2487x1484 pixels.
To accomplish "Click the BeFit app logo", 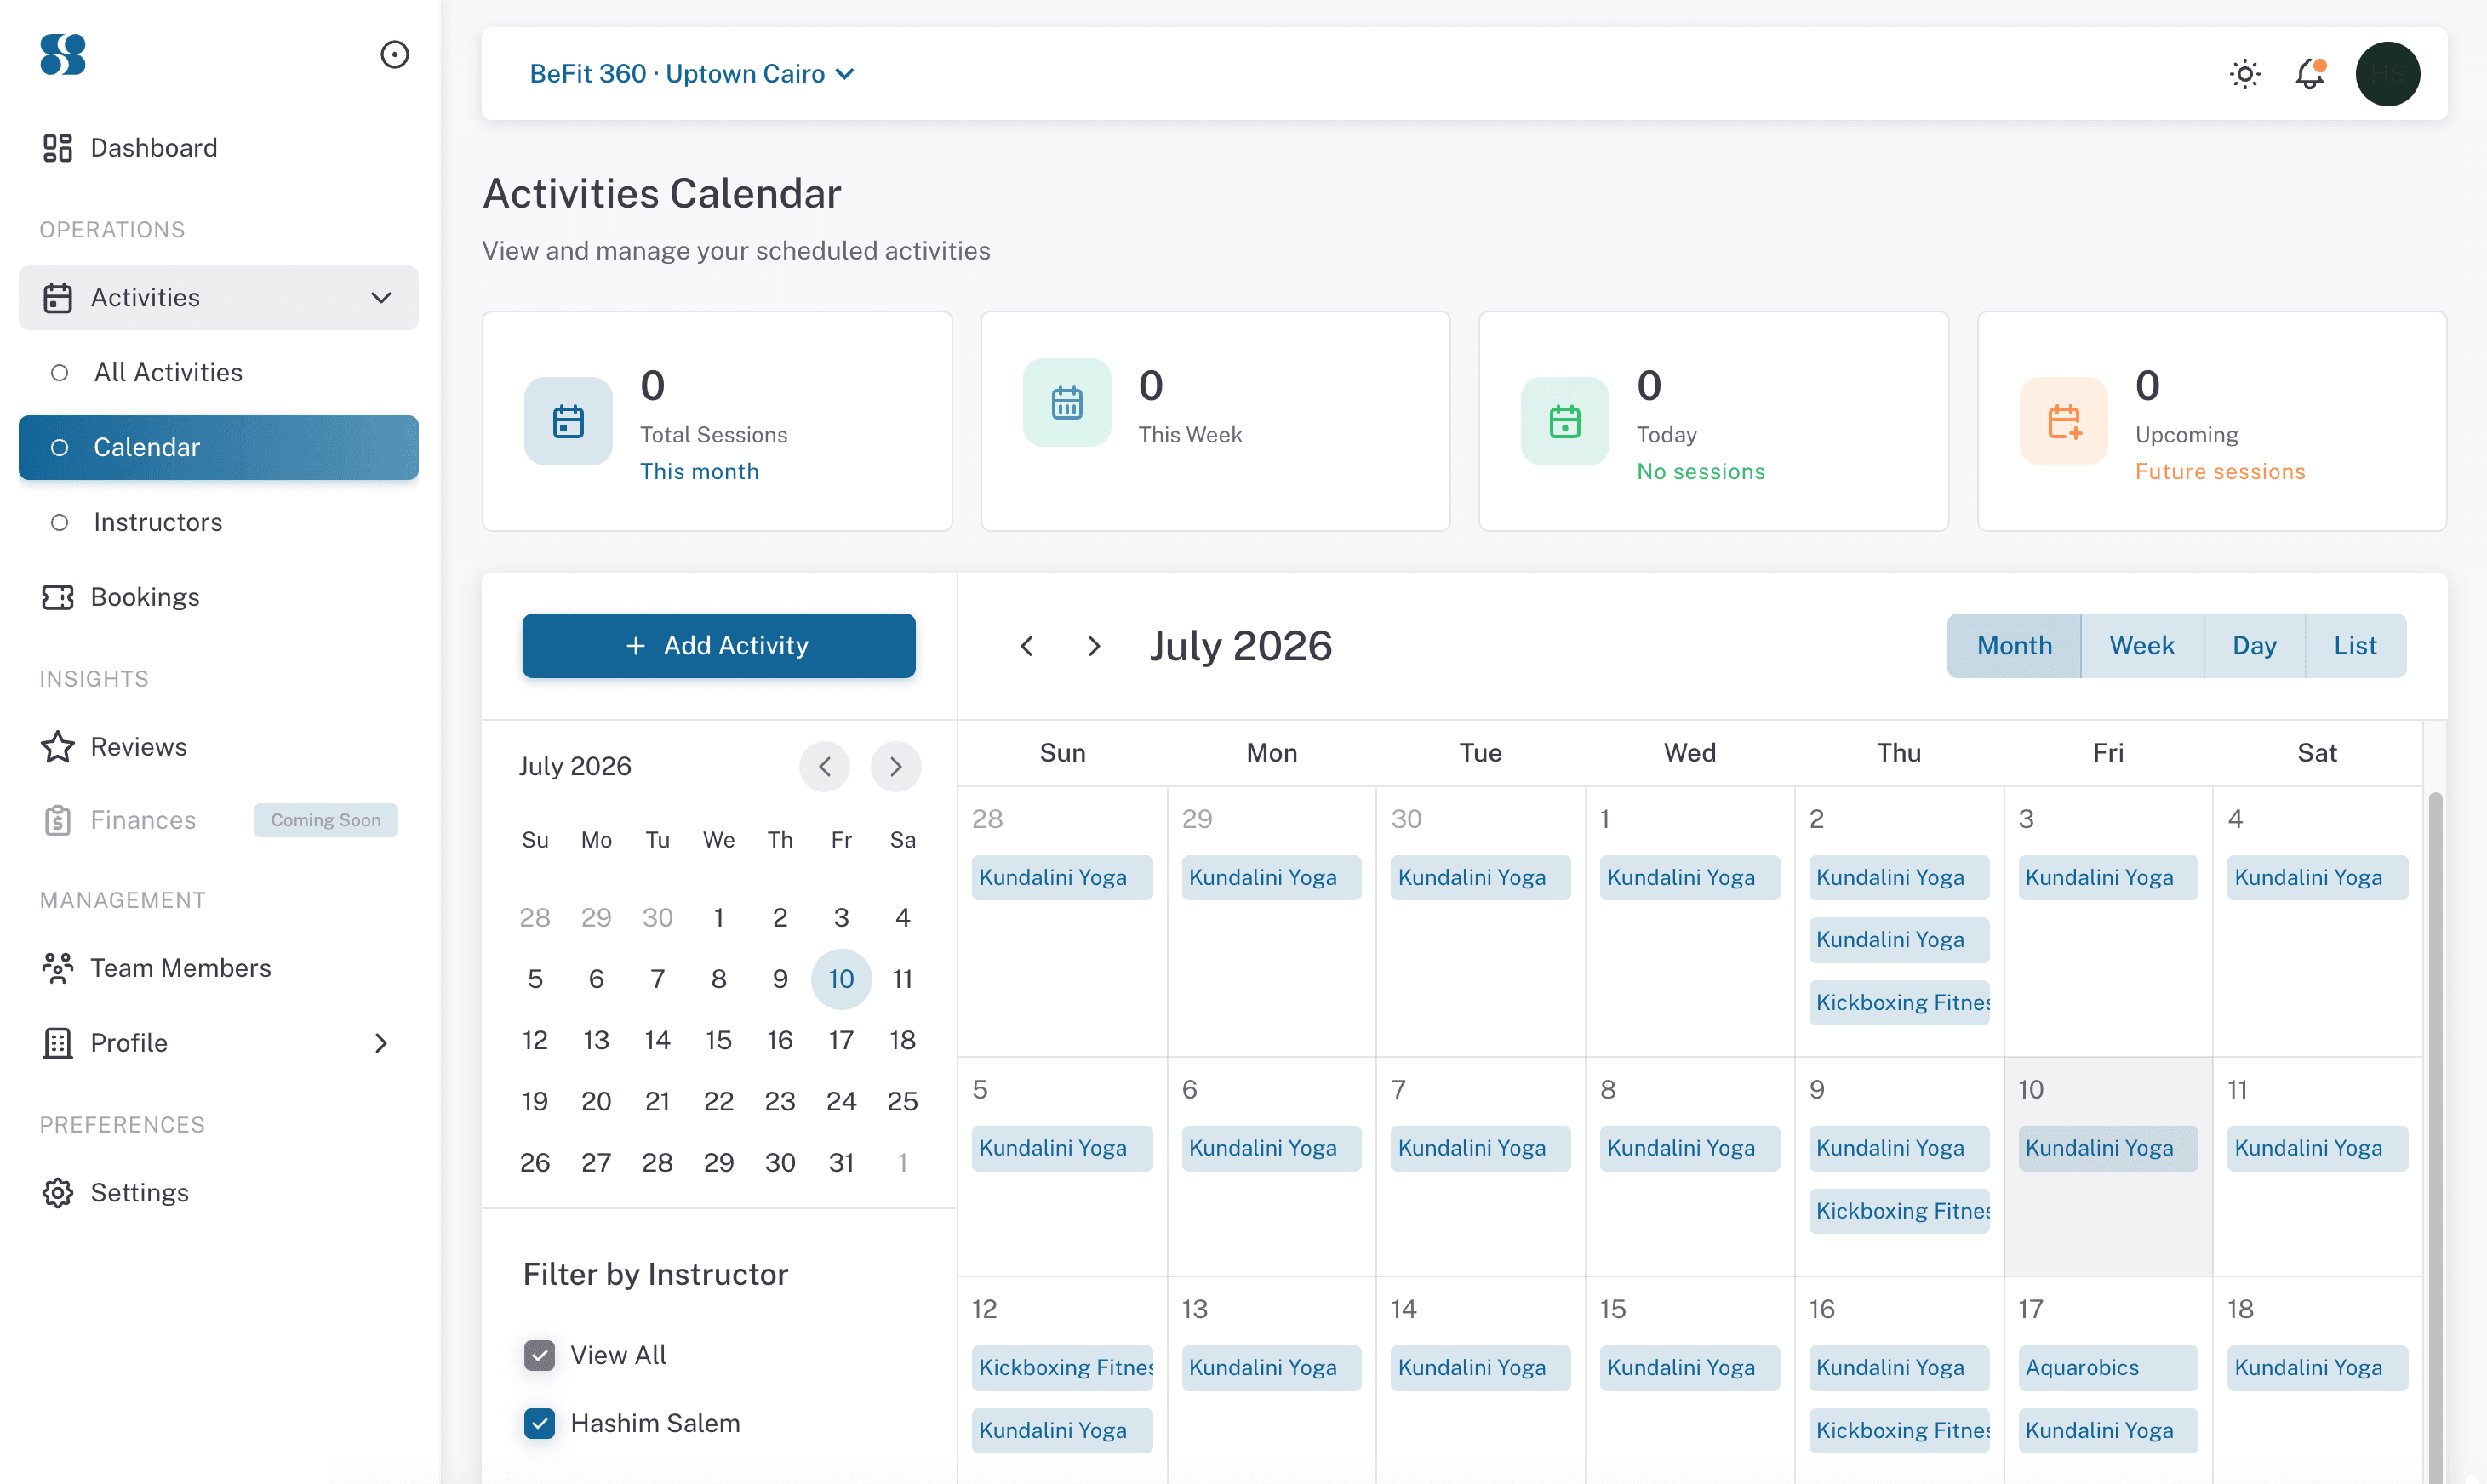I will point(63,54).
